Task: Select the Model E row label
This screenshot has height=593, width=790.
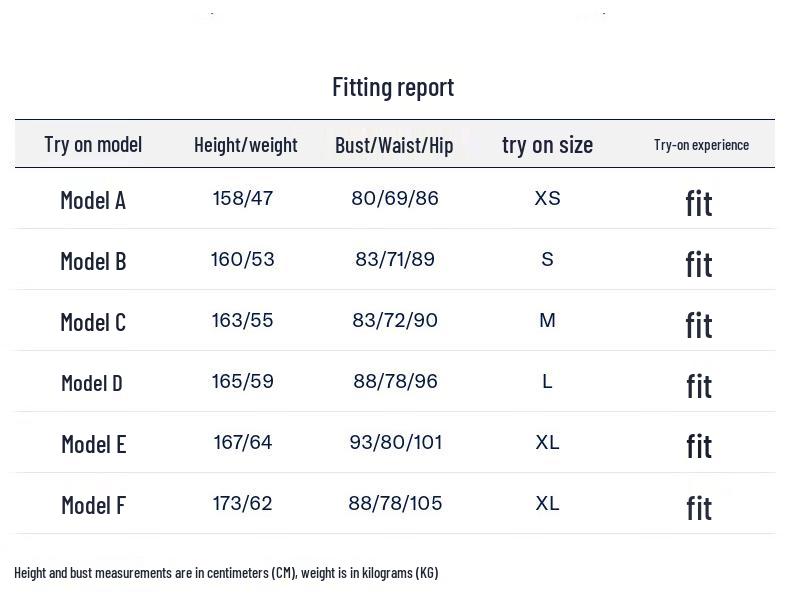Action: pyautogui.click(x=93, y=444)
